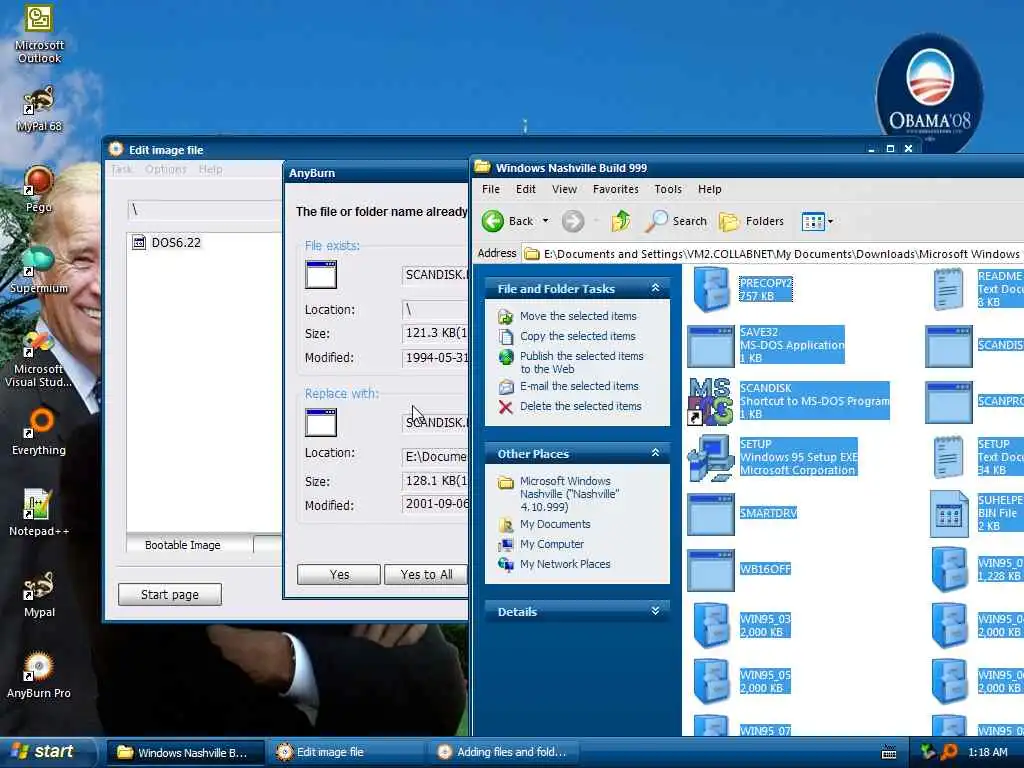Select the README text document
Screen dimensions: 1024x768
(x=977, y=289)
